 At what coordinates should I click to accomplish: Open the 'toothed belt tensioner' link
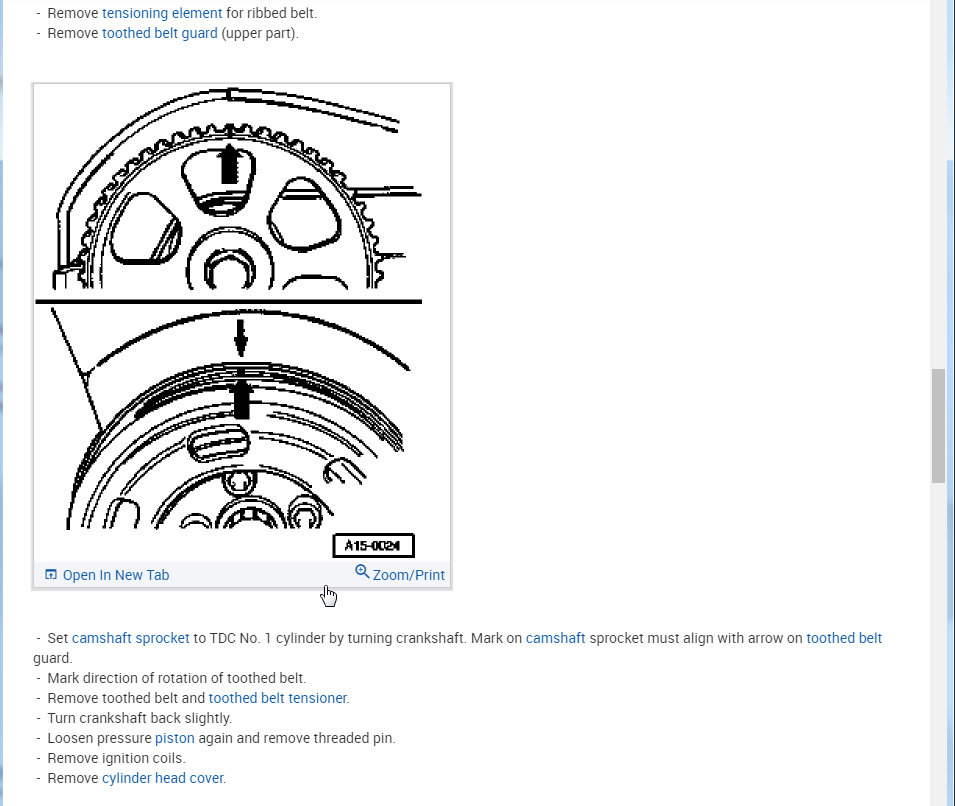click(278, 698)
